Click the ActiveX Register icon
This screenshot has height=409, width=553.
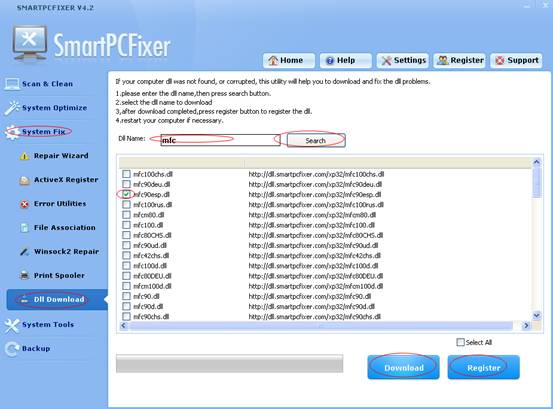click(24, 180)
